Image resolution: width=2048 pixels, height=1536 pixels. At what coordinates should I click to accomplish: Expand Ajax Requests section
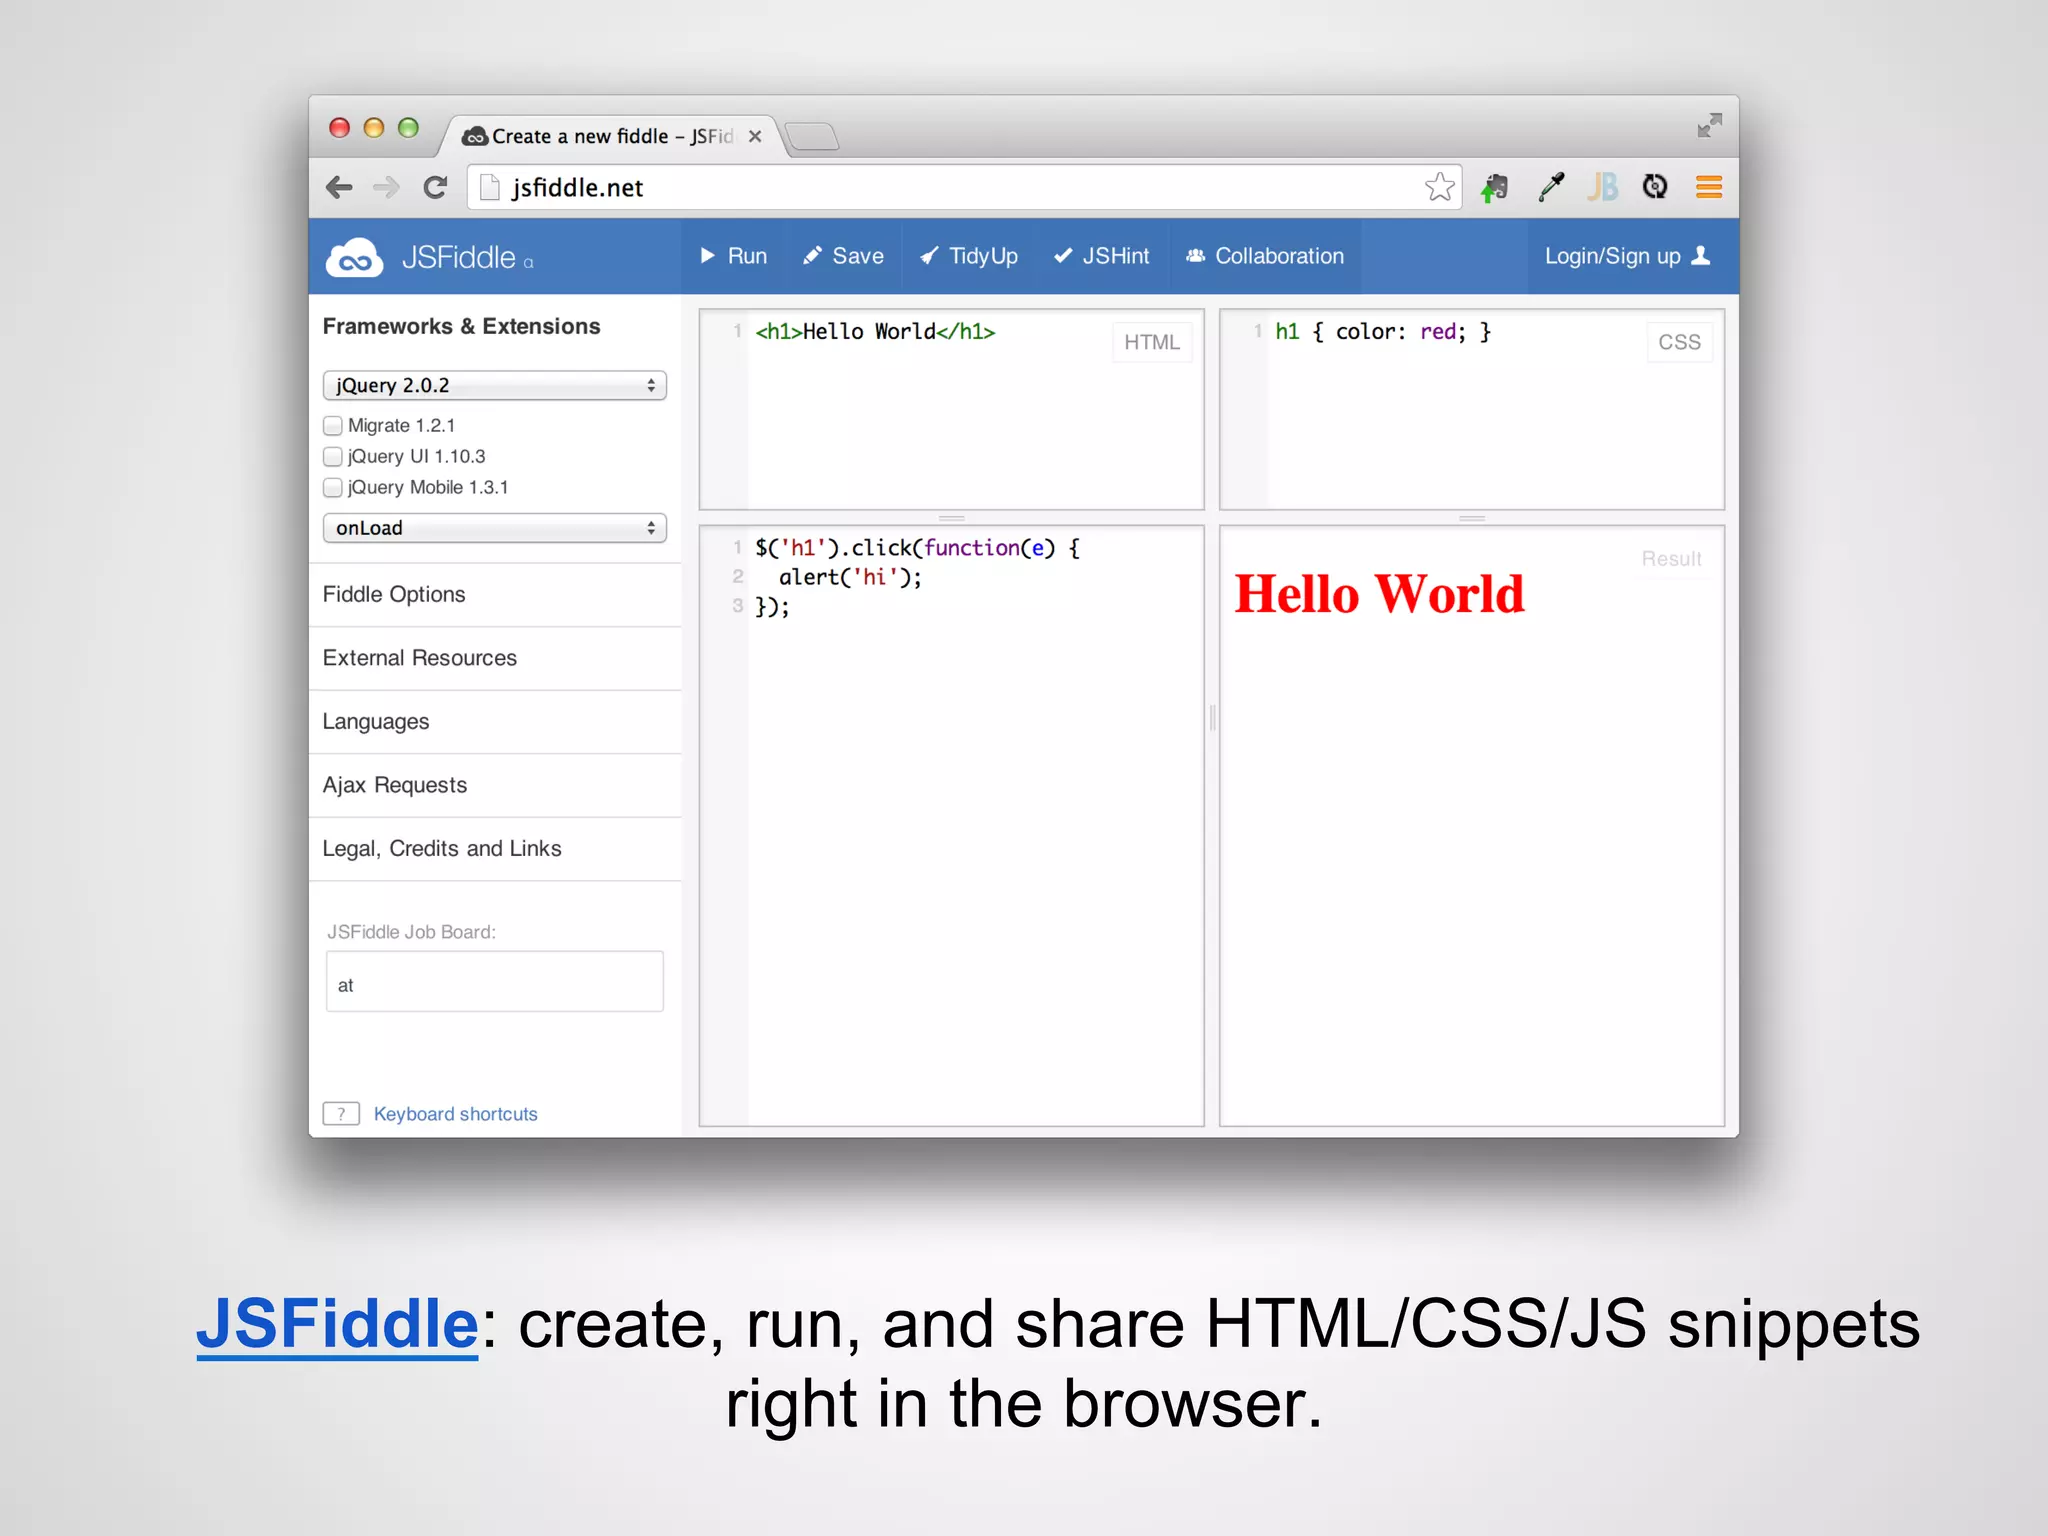pyautogui.click(x=495, y=785)
